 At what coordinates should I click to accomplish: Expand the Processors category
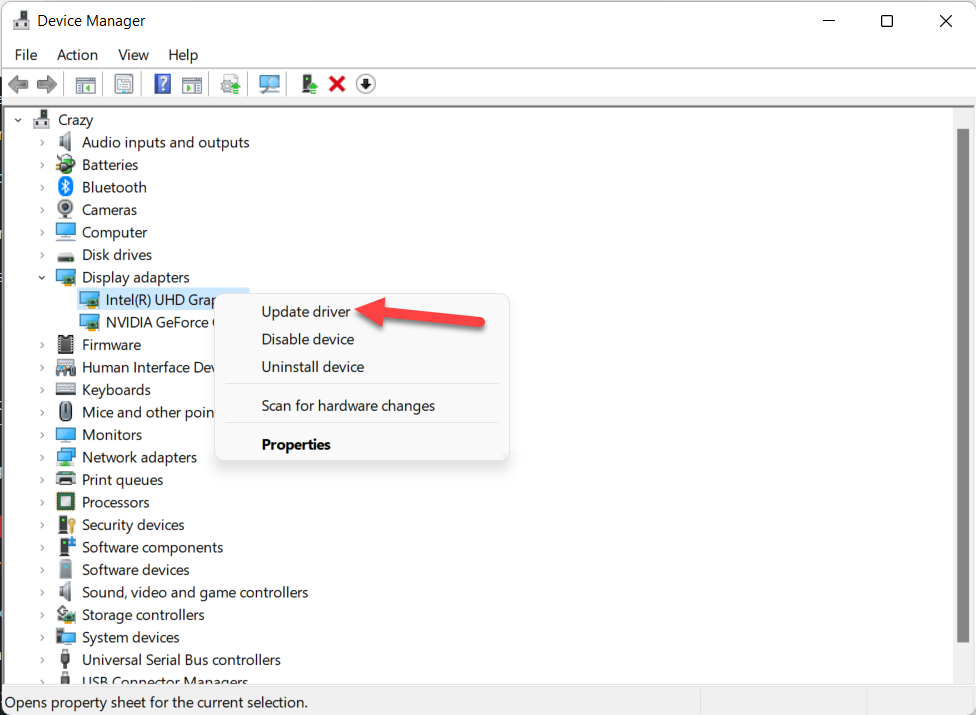click(41, 502)
